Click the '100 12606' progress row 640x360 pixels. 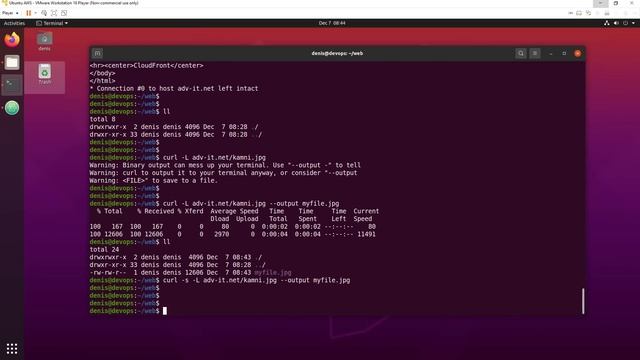[x=233, y=234]
